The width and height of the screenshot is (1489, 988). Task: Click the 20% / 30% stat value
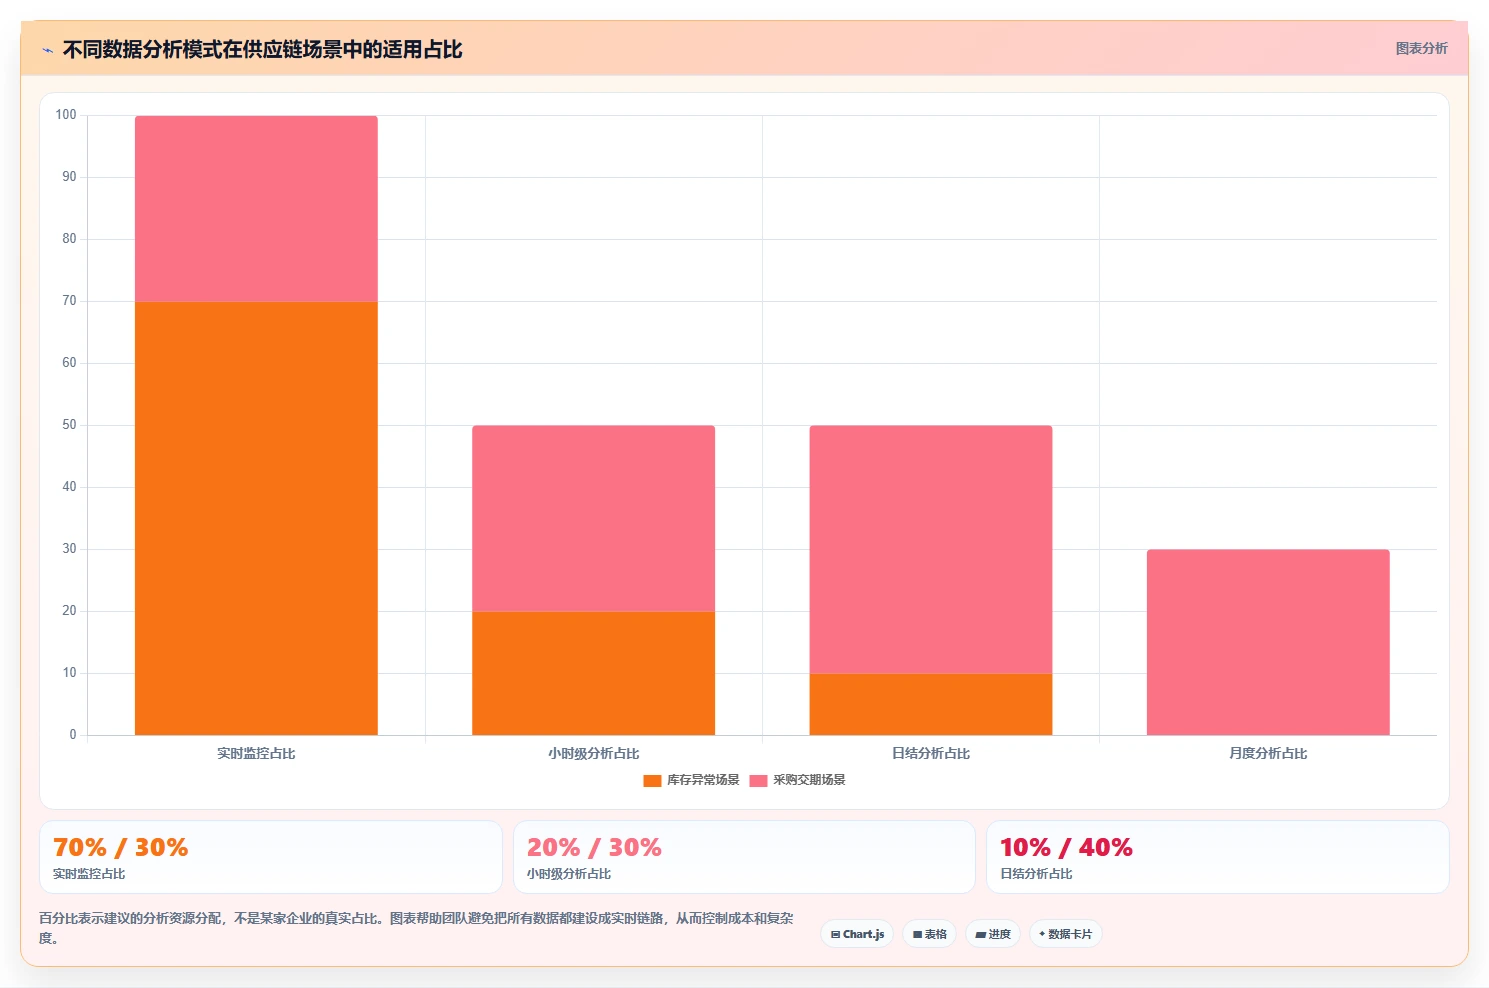point(594,847)
